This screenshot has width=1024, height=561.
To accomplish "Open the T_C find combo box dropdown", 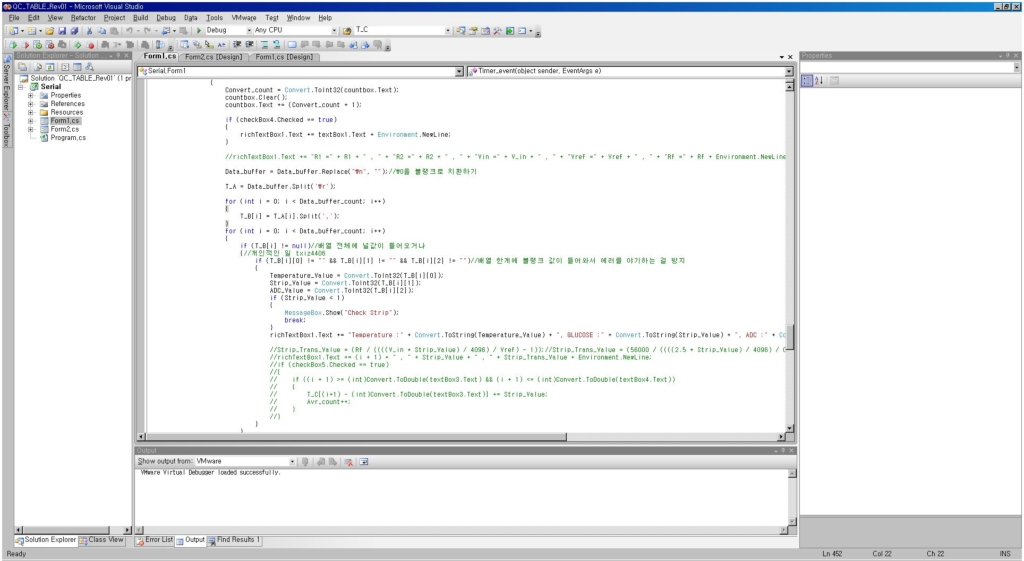I will tap(448, 31).
